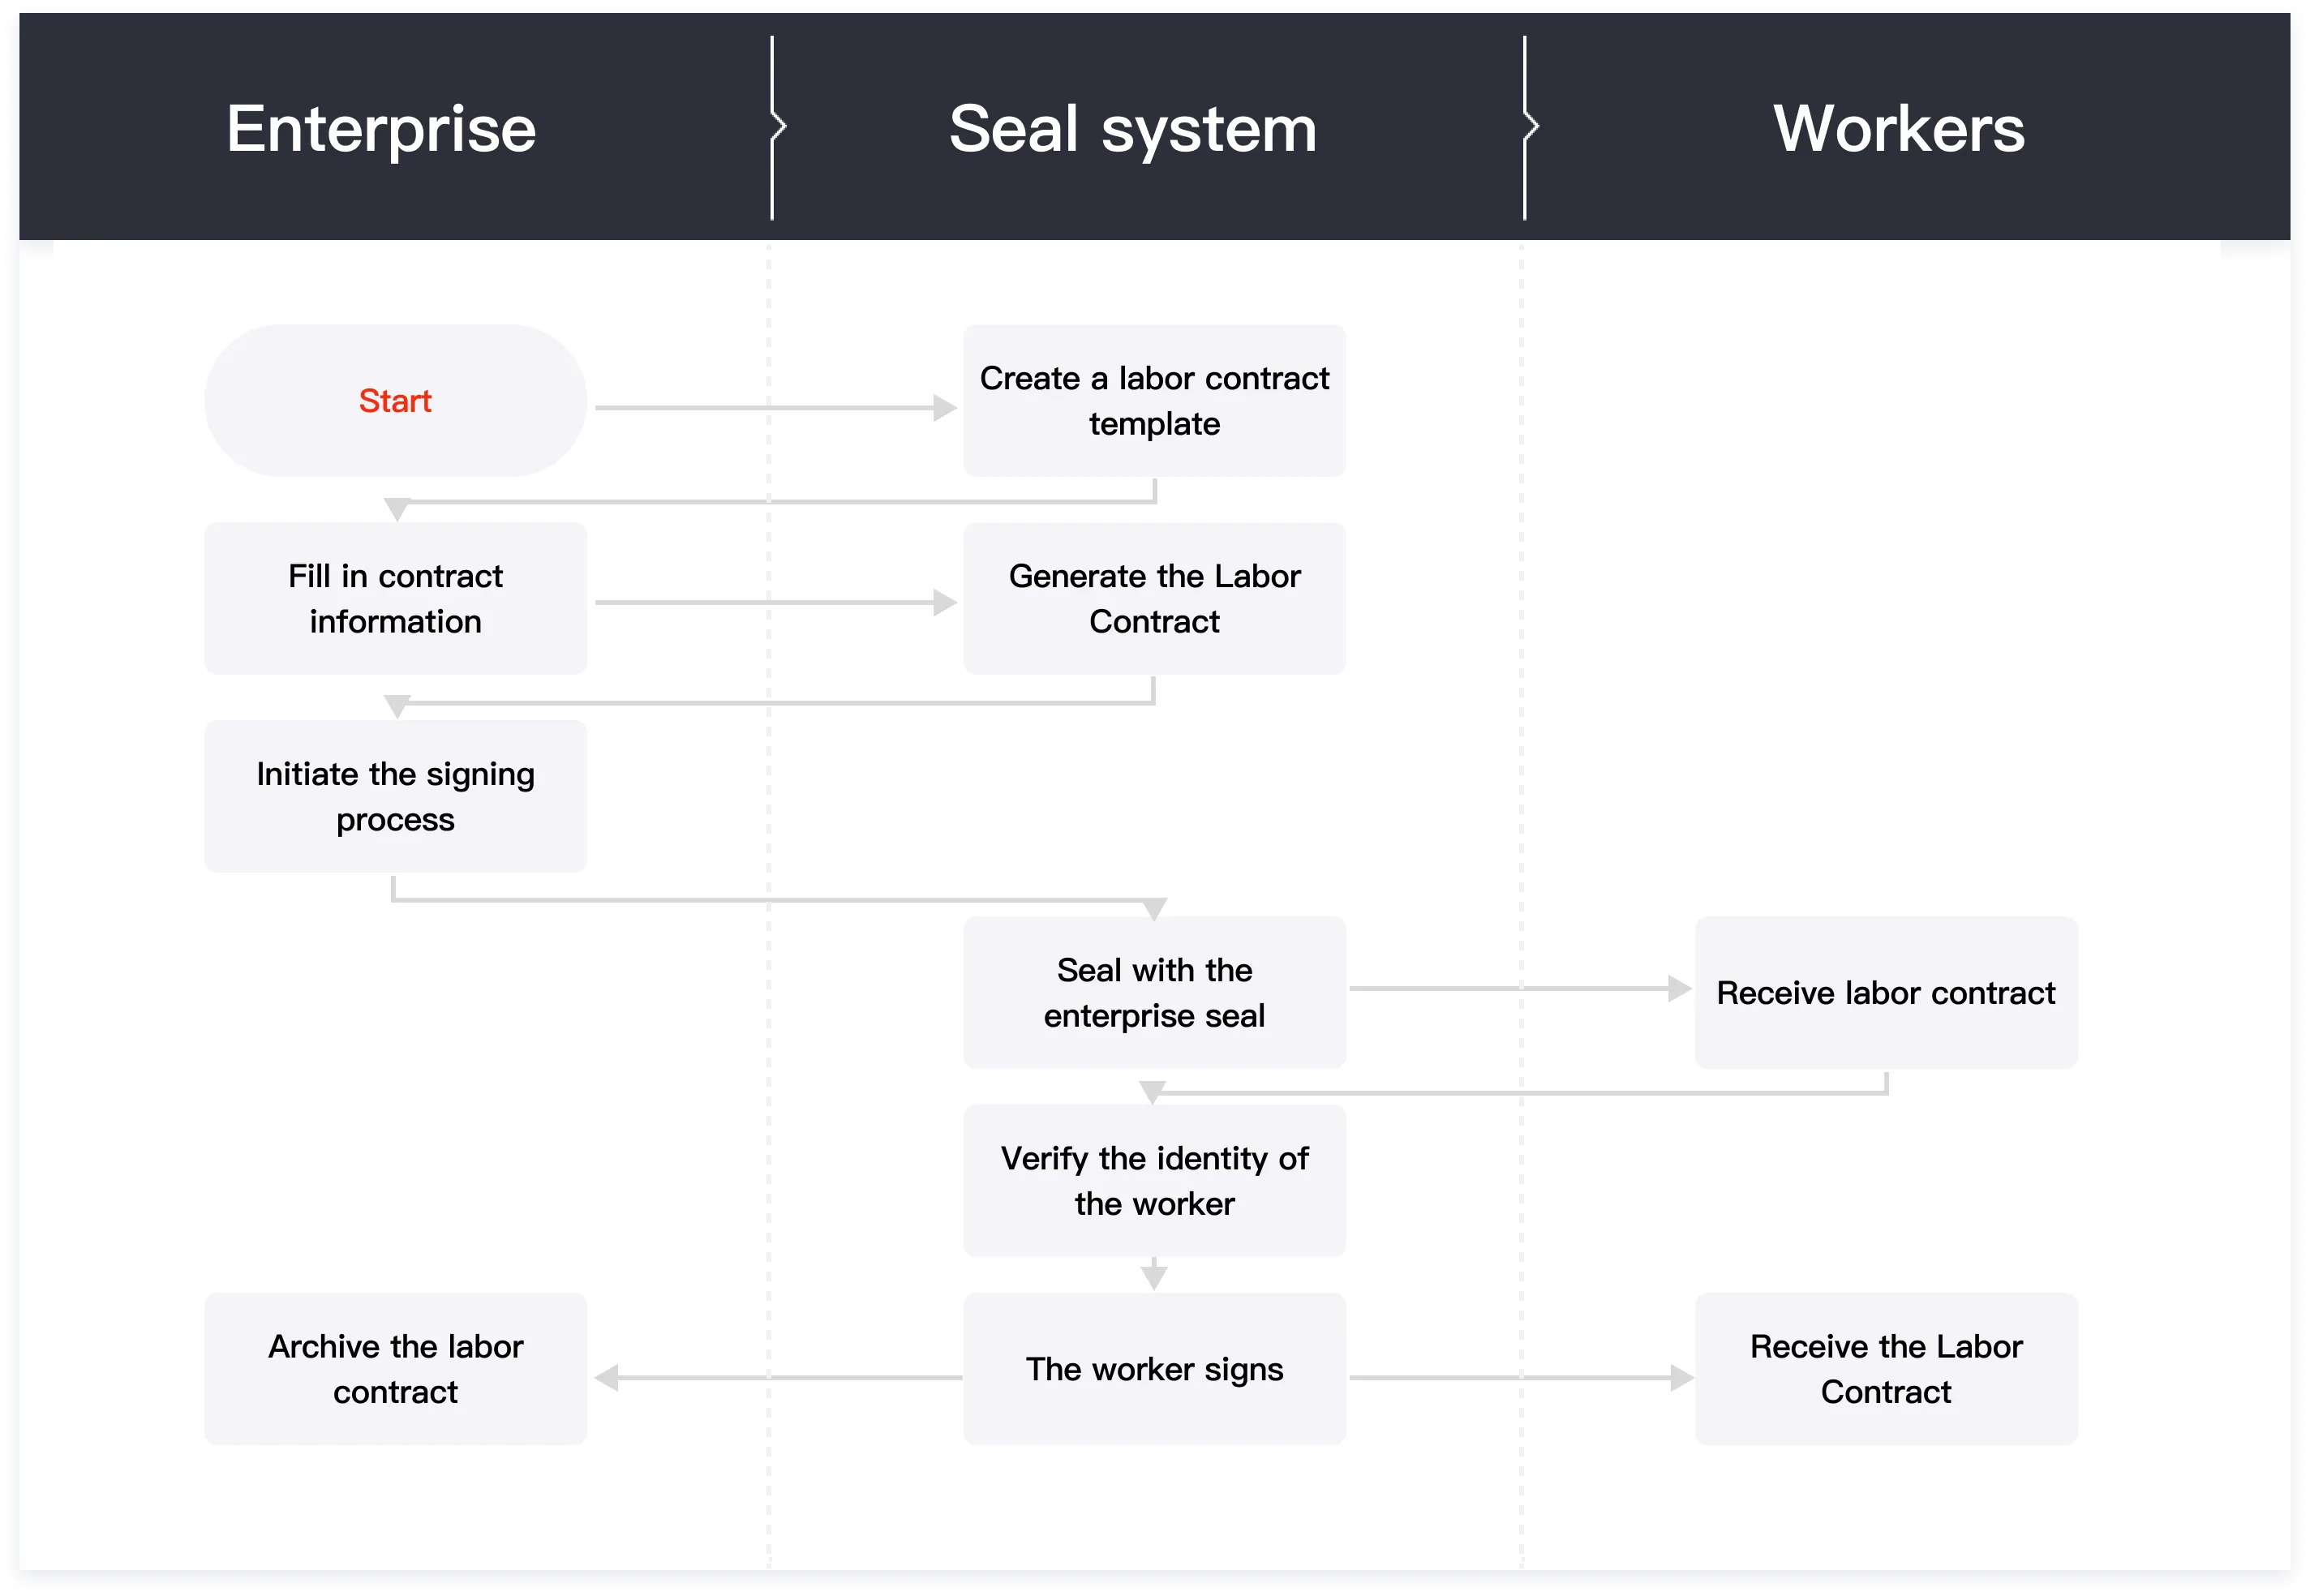Click the chevron between Seal system and Workers
The image size is (2310, 1596).
1530,127
